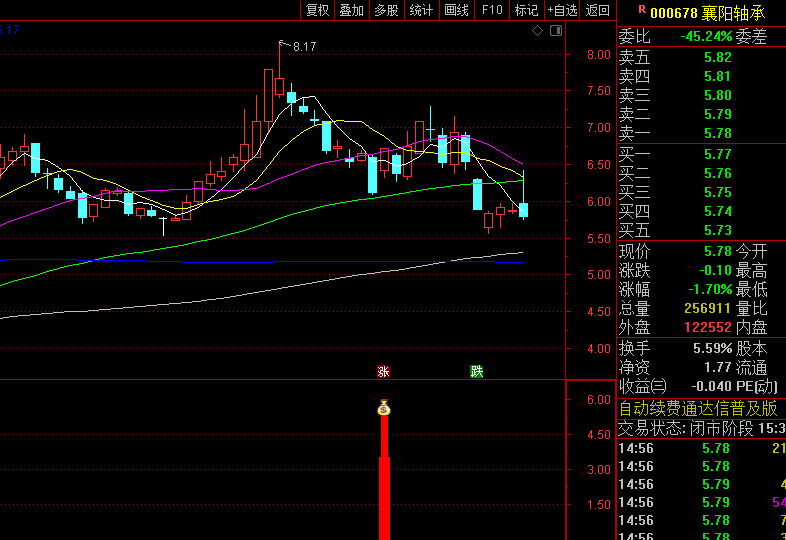Select the 买五 price 5.73
Image resolution: width=786 pixels, height=540 pixels.
pyautogui.click(x=718, y=230)
